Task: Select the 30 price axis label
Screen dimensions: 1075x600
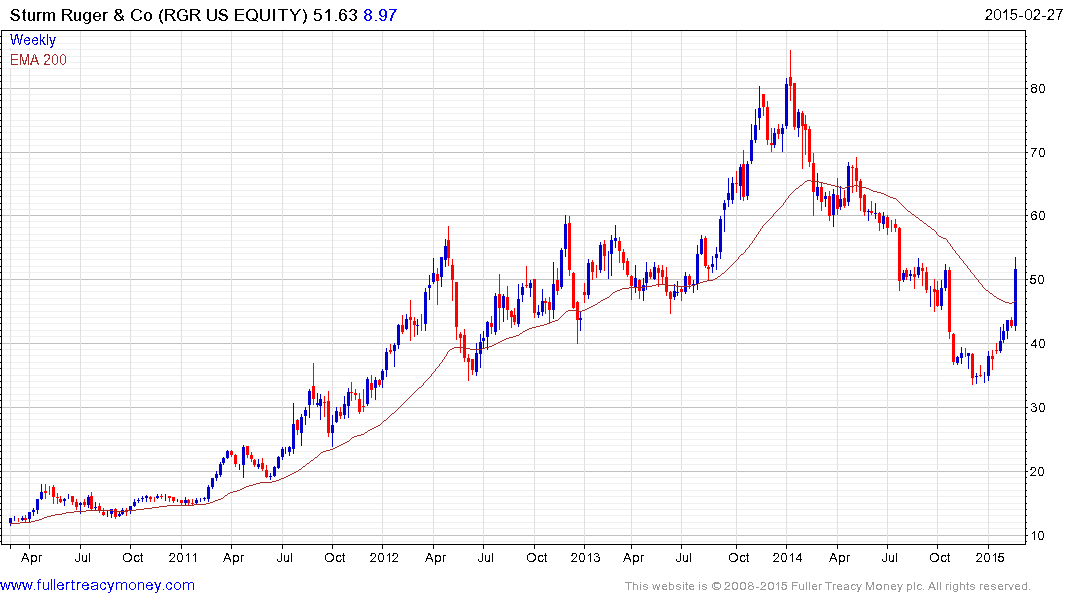Action: click(1037, 407)
